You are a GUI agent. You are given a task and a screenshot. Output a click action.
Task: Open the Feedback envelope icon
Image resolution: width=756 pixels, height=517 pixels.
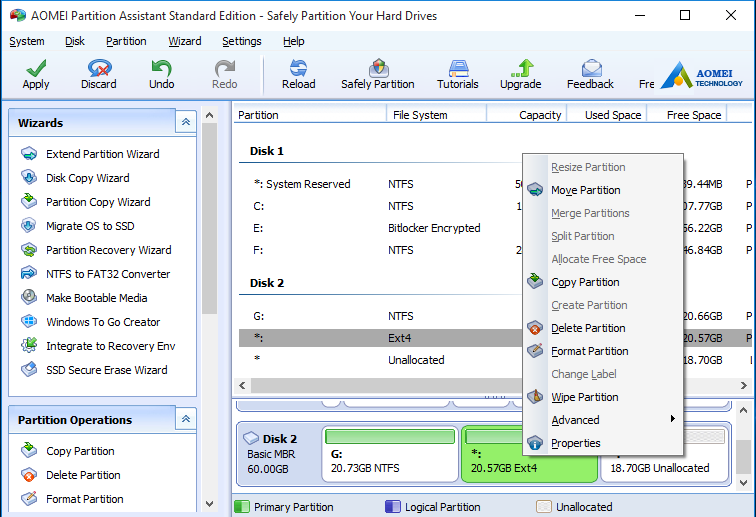point(592,68)
